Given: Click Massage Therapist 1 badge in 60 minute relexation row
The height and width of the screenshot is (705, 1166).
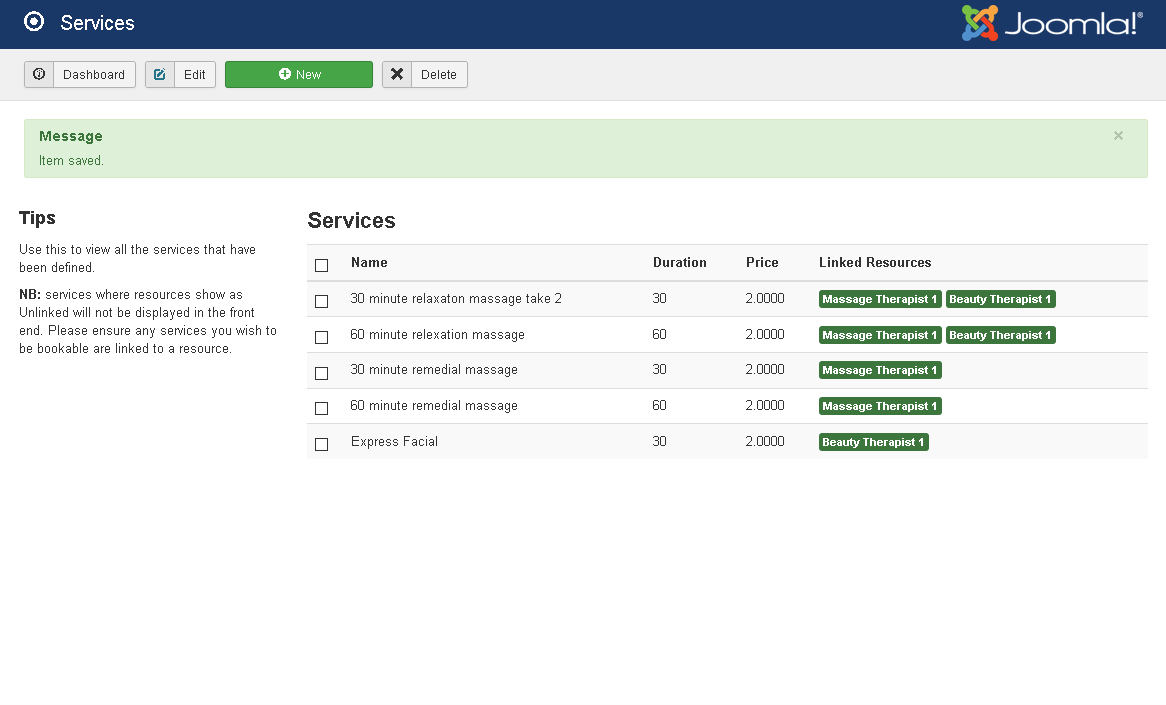Looking at the screenshot, I should click(x=880, y=335).
